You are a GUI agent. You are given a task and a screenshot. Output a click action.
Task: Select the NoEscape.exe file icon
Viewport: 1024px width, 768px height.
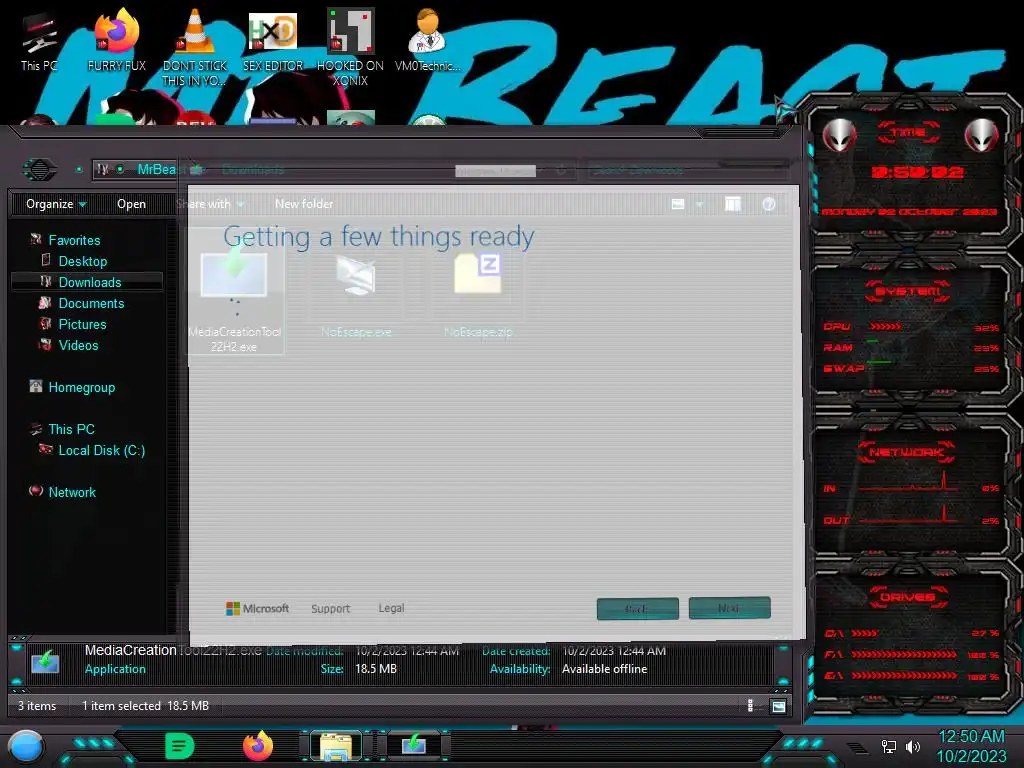pos(356,277)
